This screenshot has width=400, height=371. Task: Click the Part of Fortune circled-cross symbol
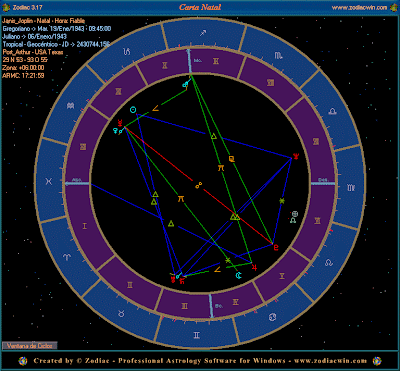[295, 214]
